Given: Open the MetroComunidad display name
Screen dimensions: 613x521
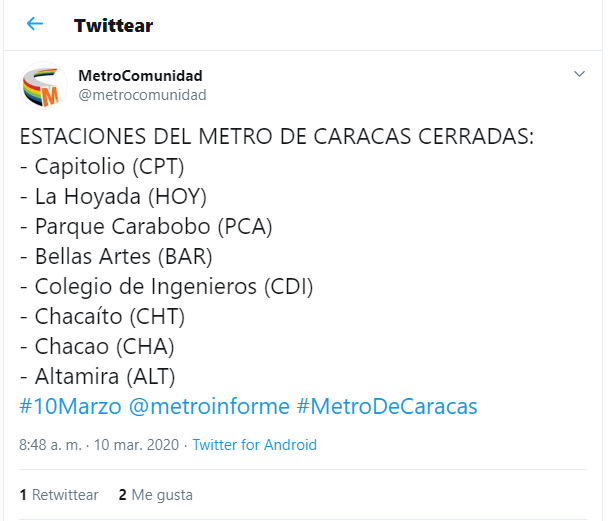Looking at the screenshot, I should (x=140, y=75).
